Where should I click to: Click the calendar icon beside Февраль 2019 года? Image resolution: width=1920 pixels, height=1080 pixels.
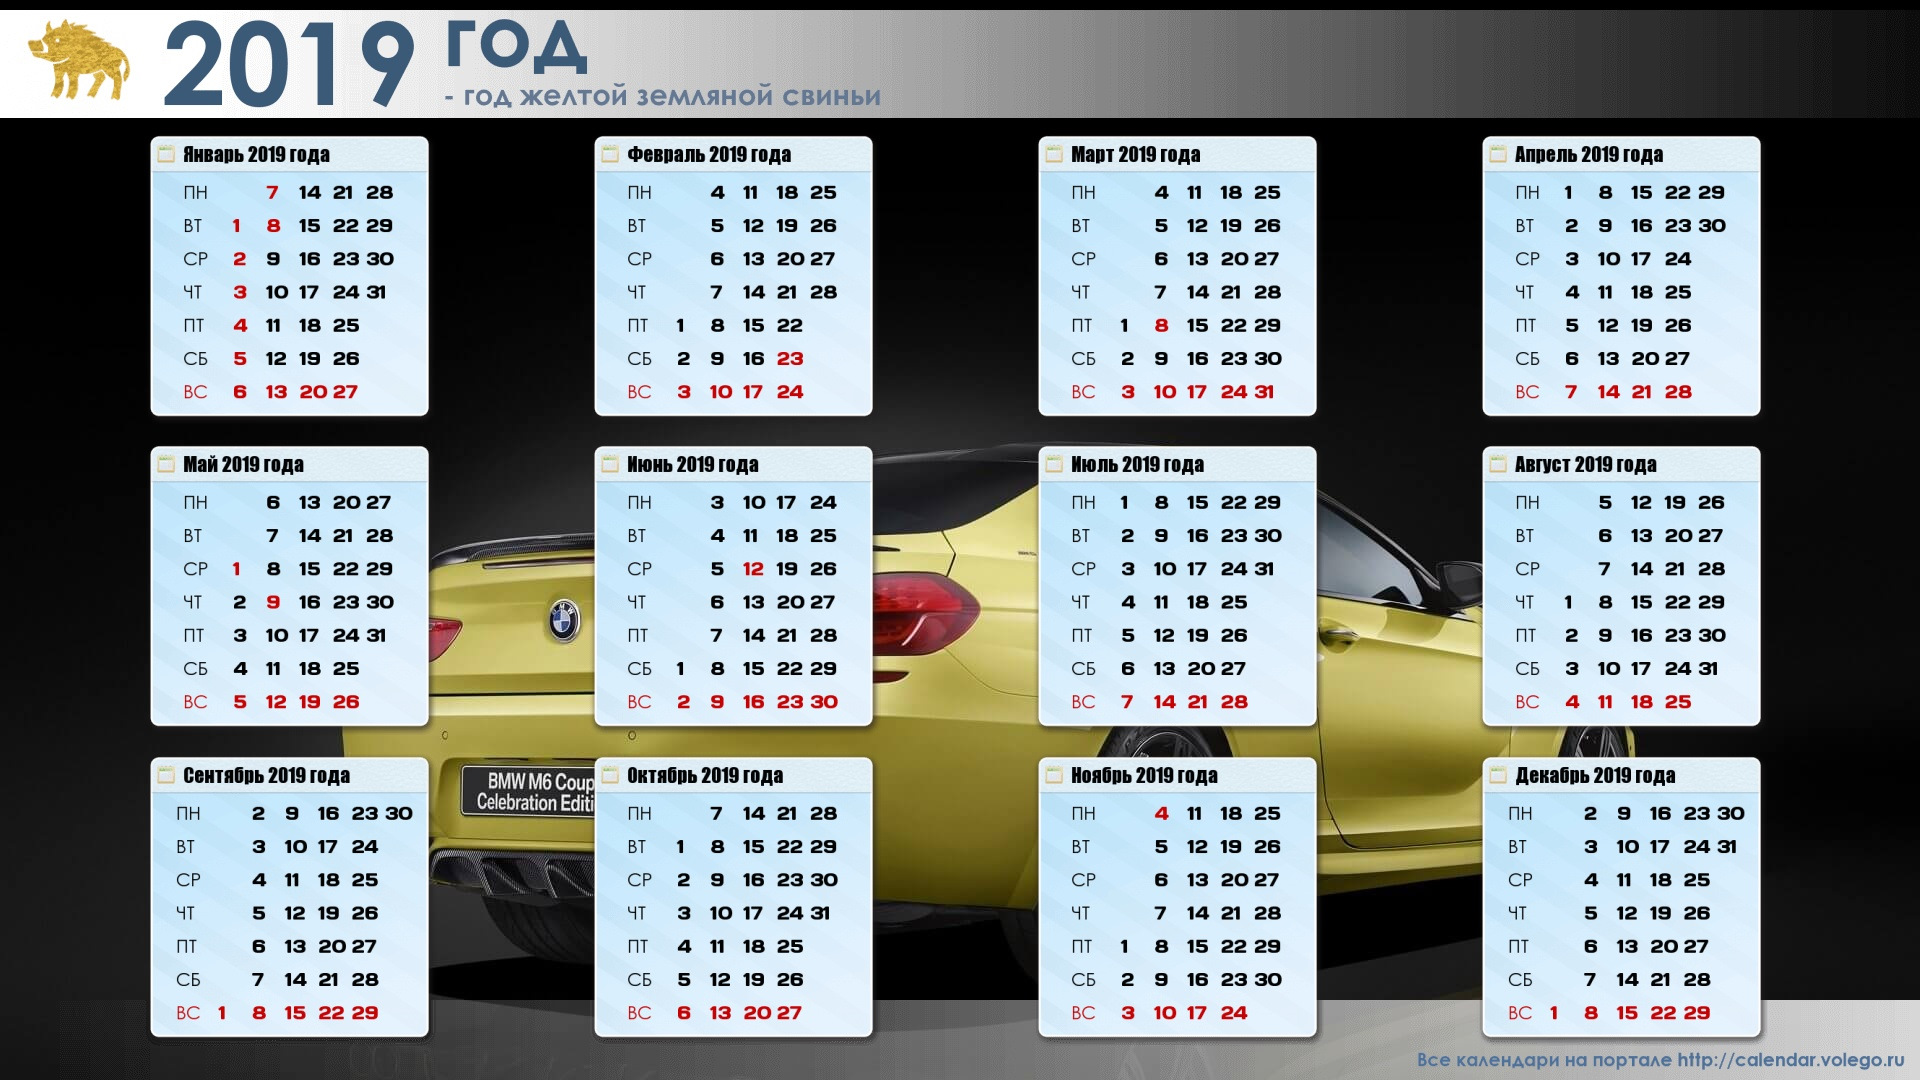pos(610,154)
